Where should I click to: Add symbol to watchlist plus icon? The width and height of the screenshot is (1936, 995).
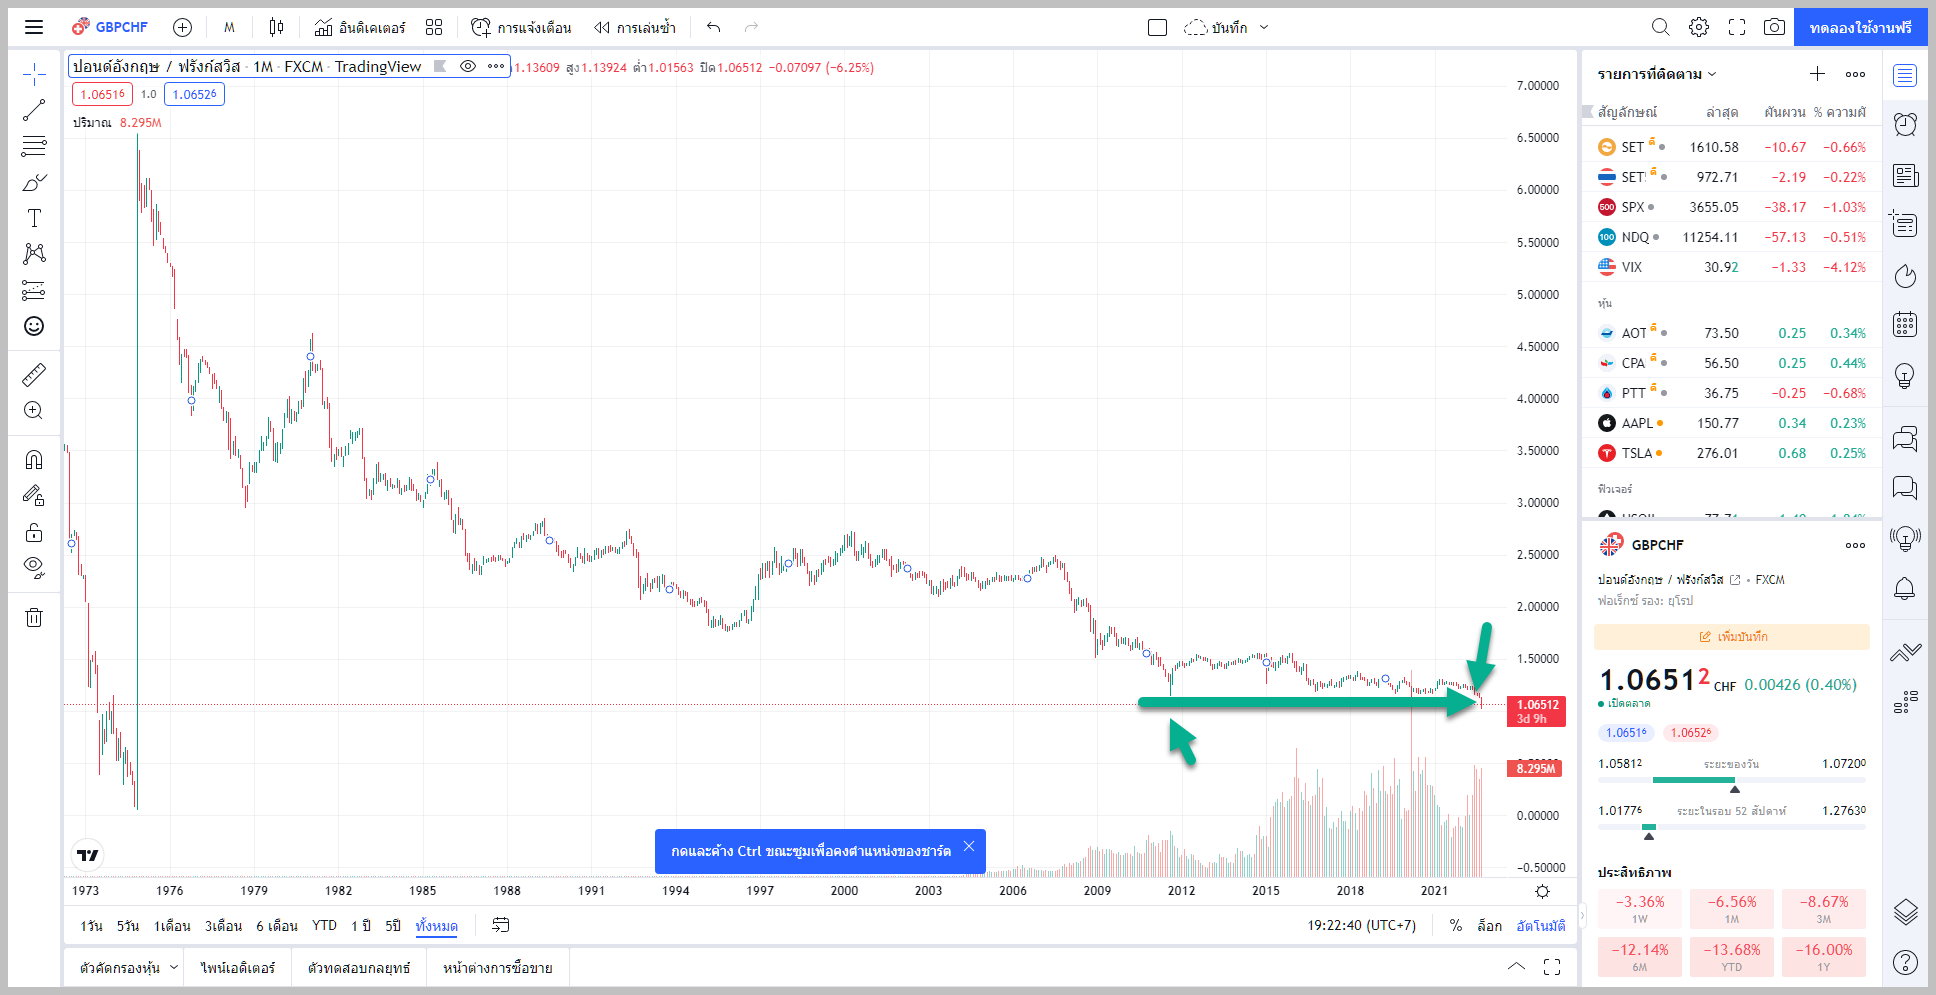1817,74
